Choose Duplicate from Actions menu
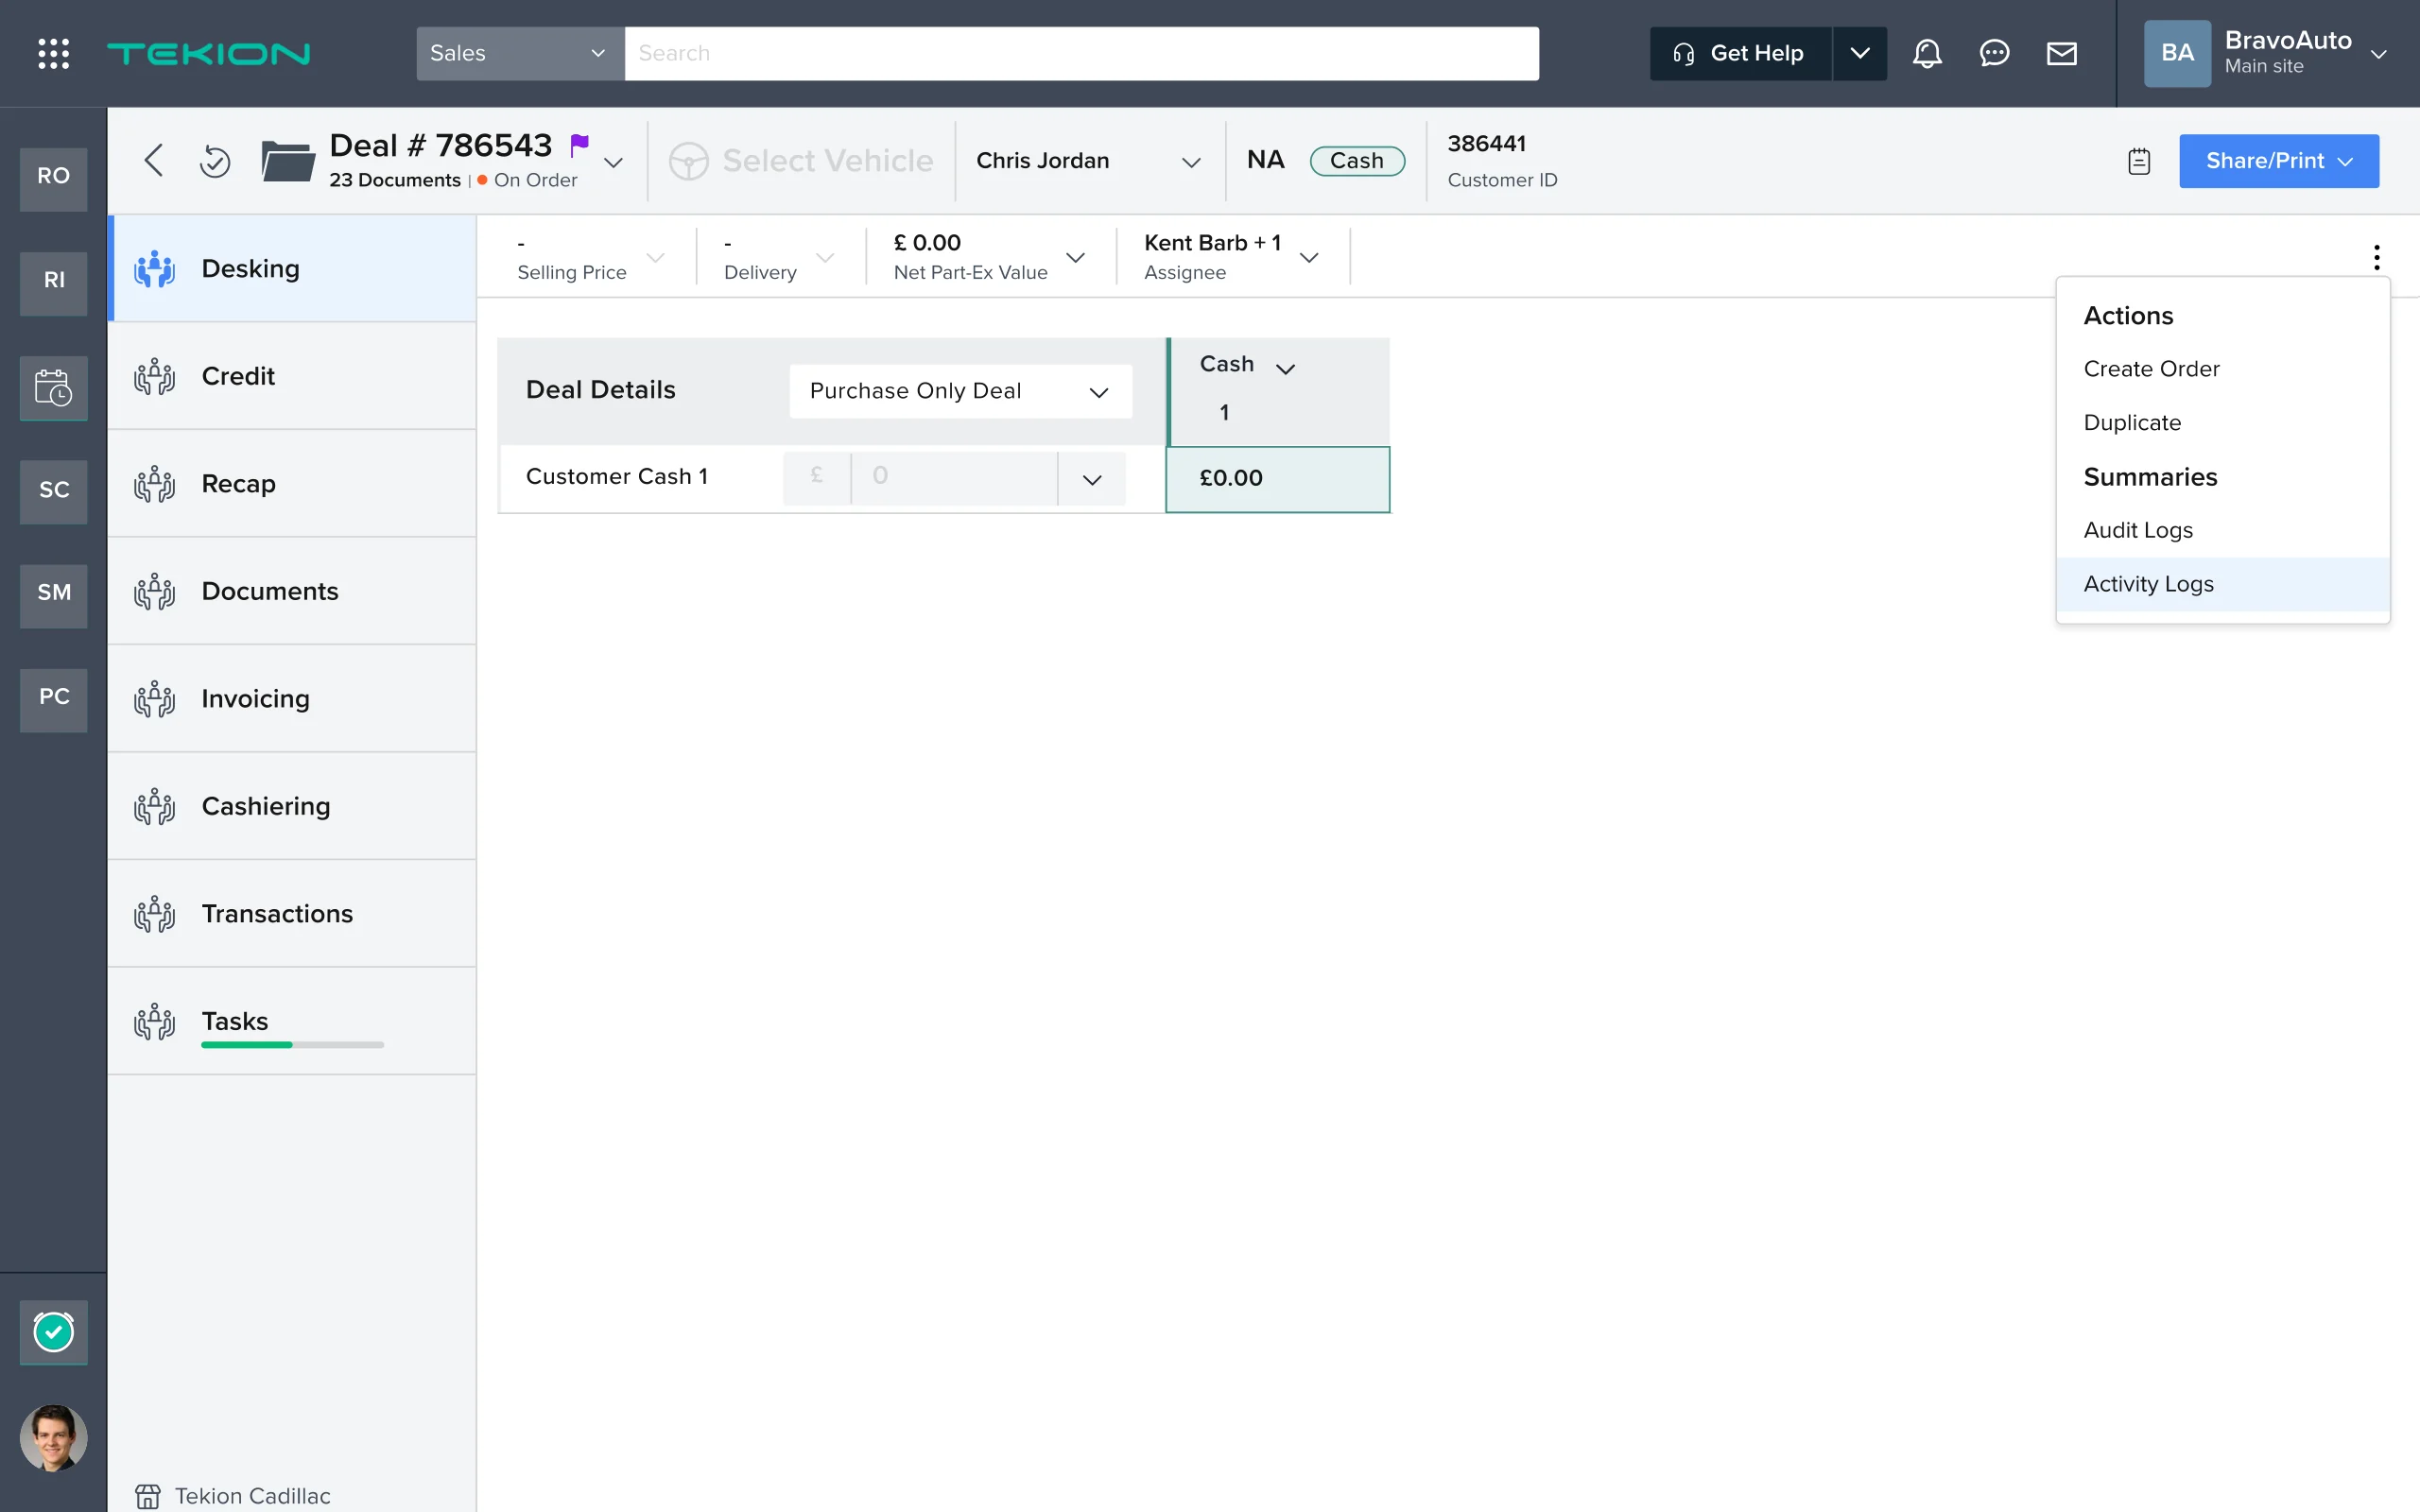The image size is (2420, 1512). click(2222, 423)
